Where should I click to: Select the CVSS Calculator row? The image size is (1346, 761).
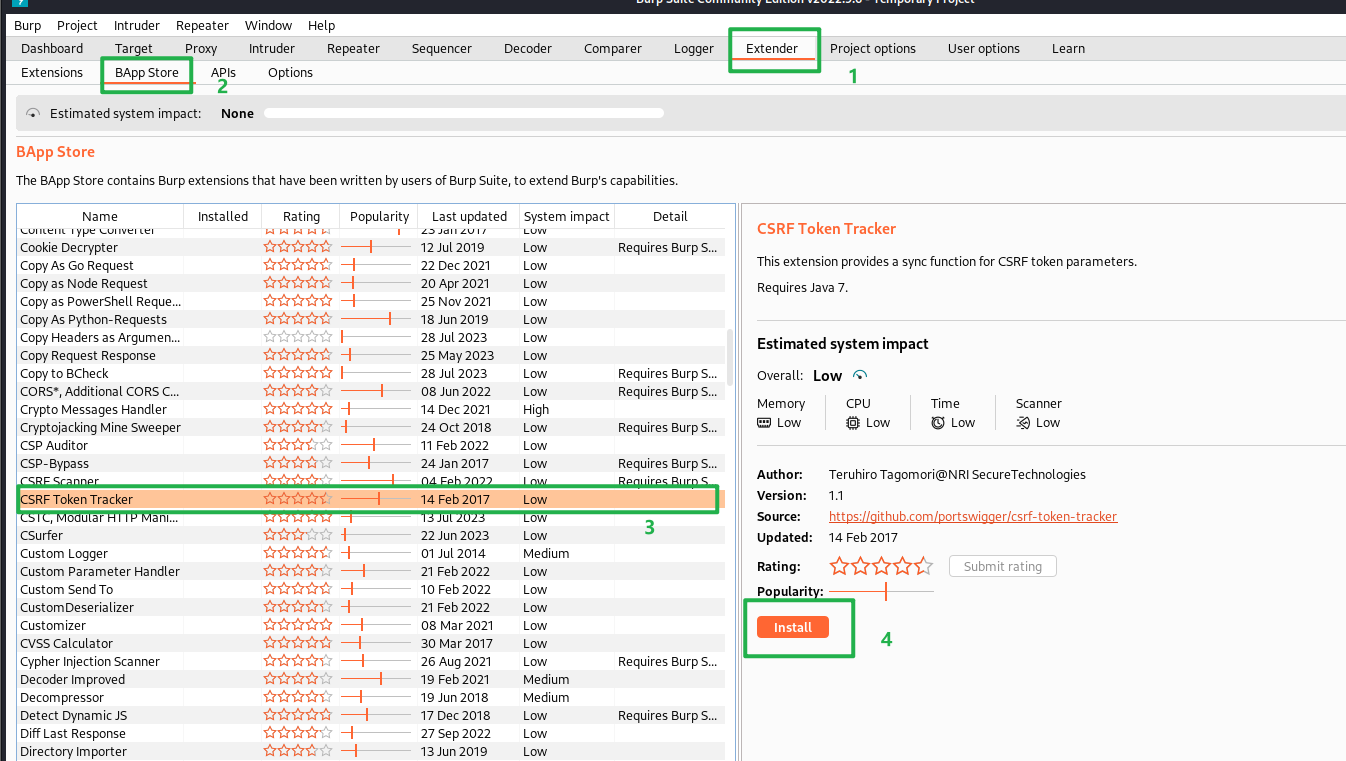pos(371,643)
